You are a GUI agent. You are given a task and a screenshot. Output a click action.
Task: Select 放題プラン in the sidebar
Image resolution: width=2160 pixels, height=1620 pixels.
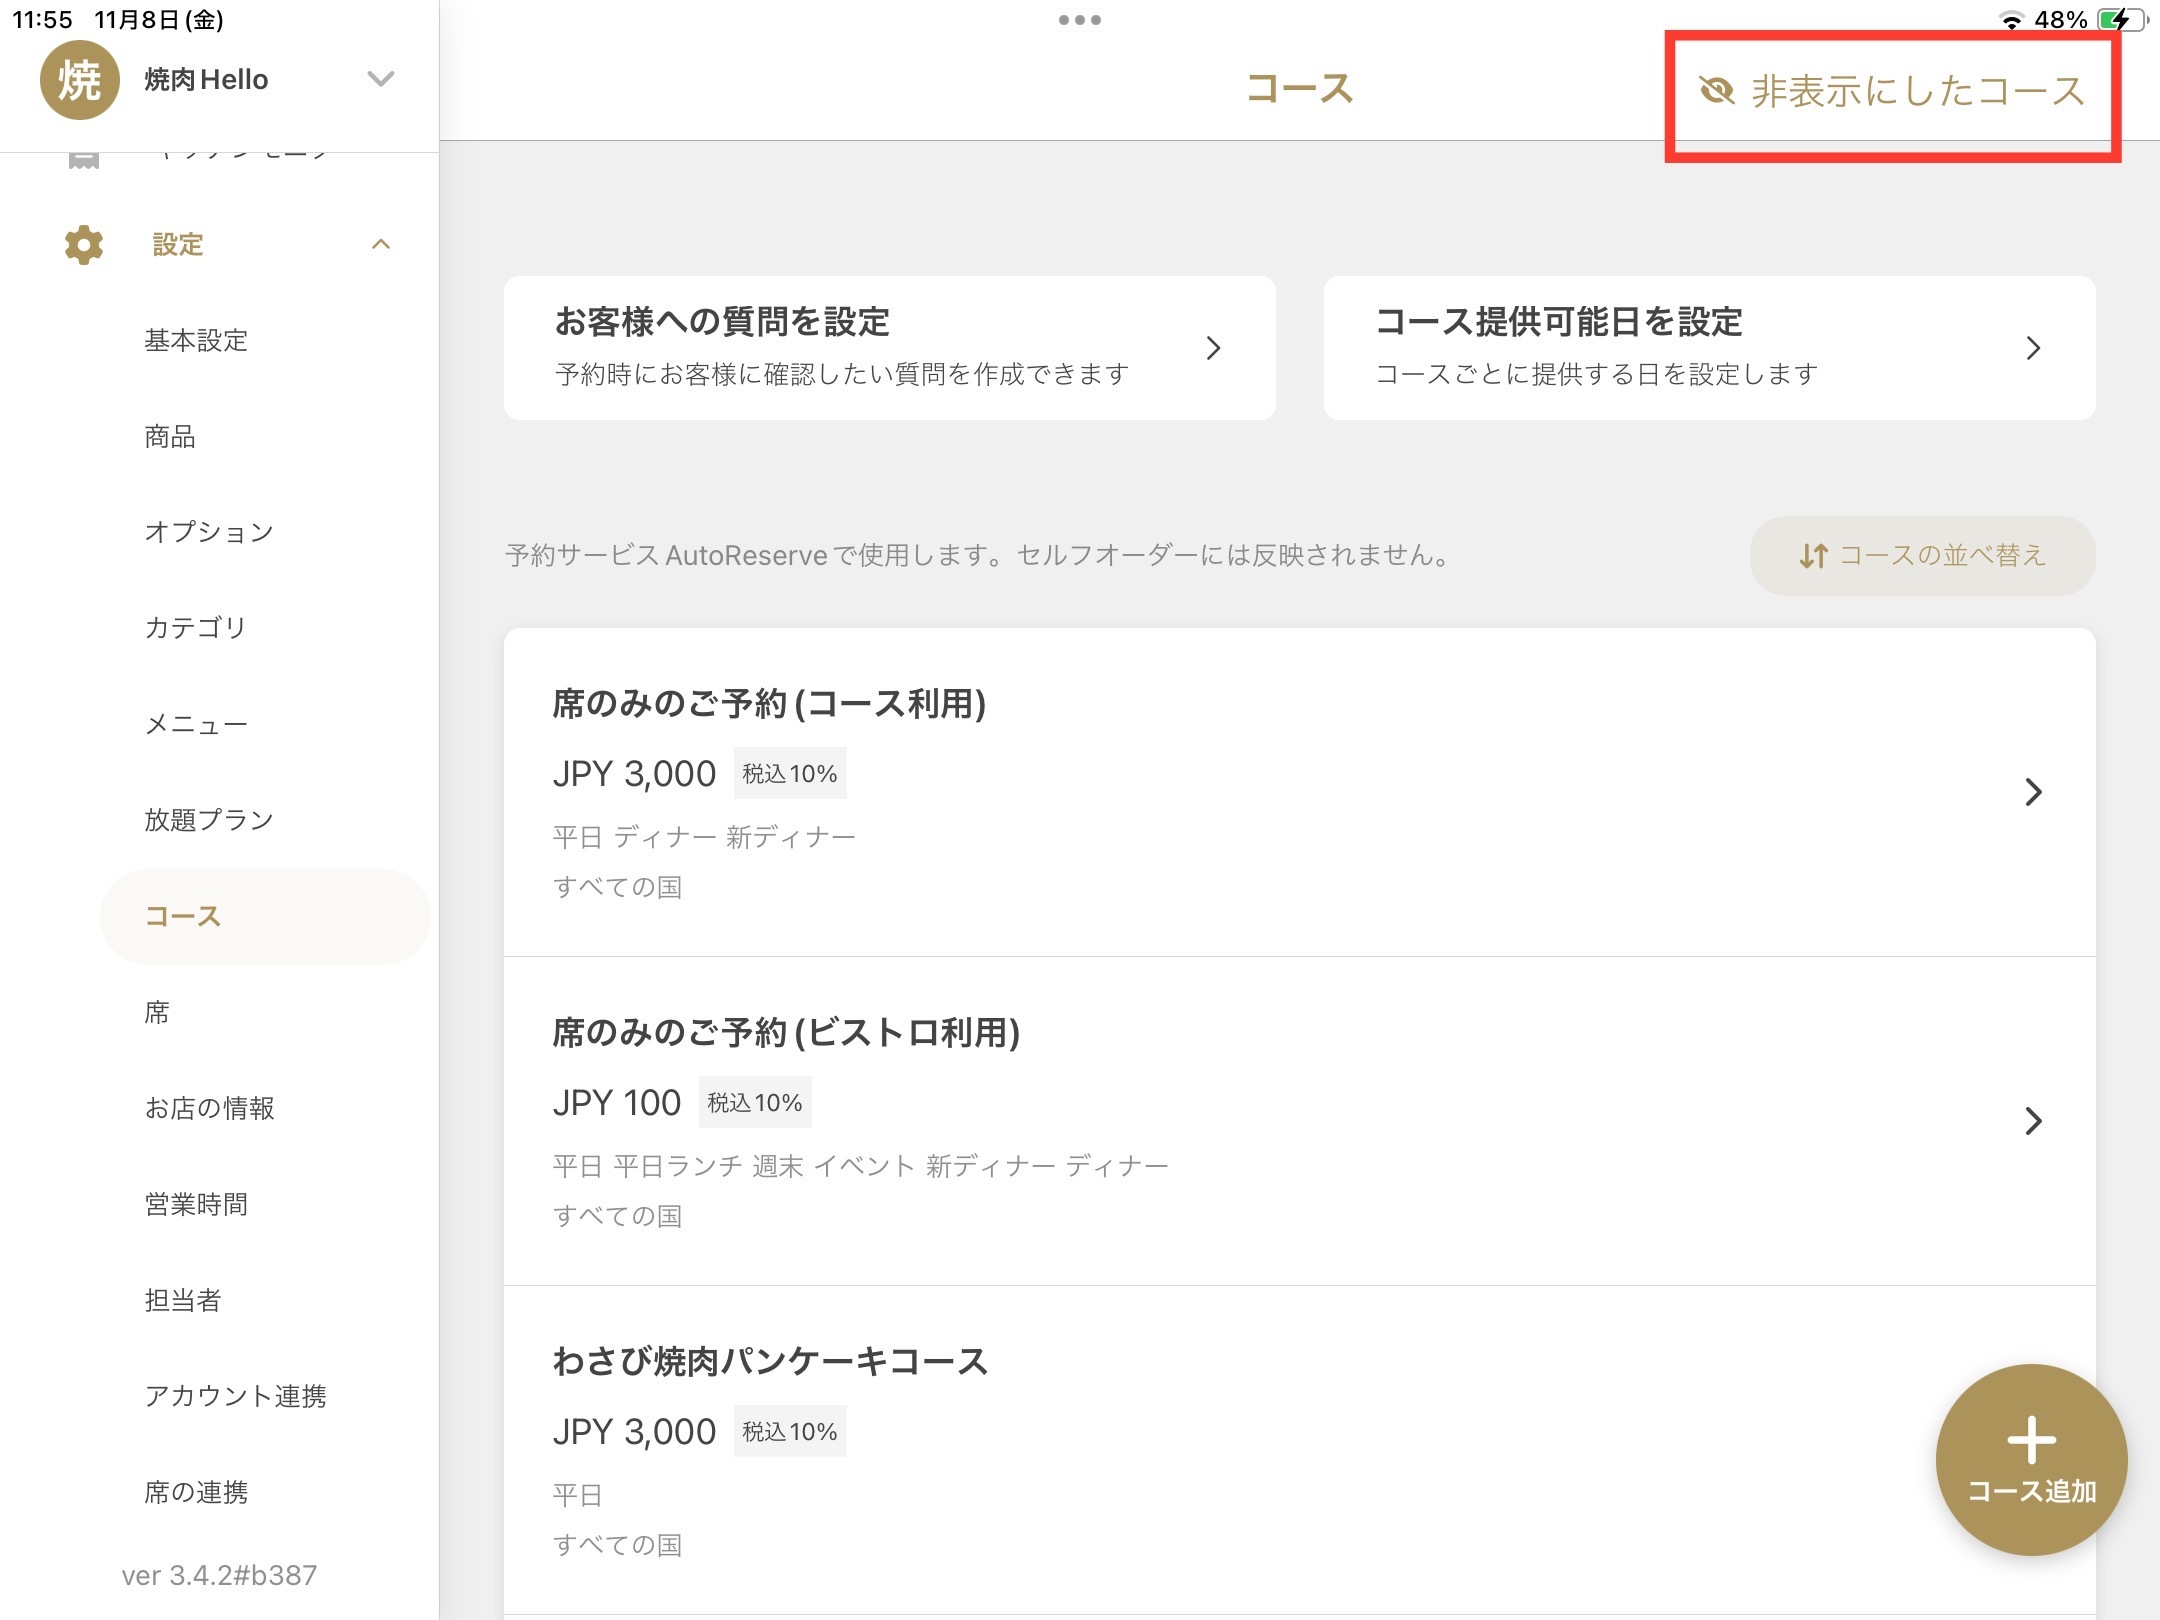coord(209,820)
